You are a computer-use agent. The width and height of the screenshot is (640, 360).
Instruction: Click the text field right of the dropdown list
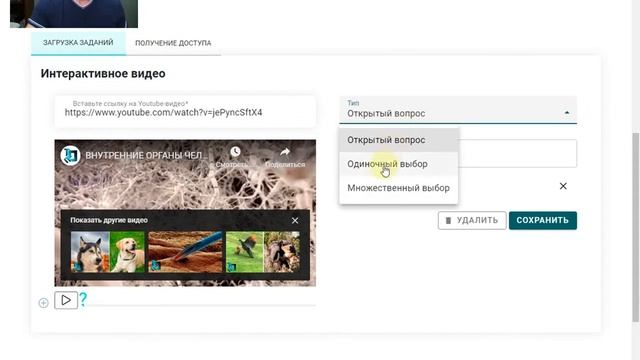(518, 153)
